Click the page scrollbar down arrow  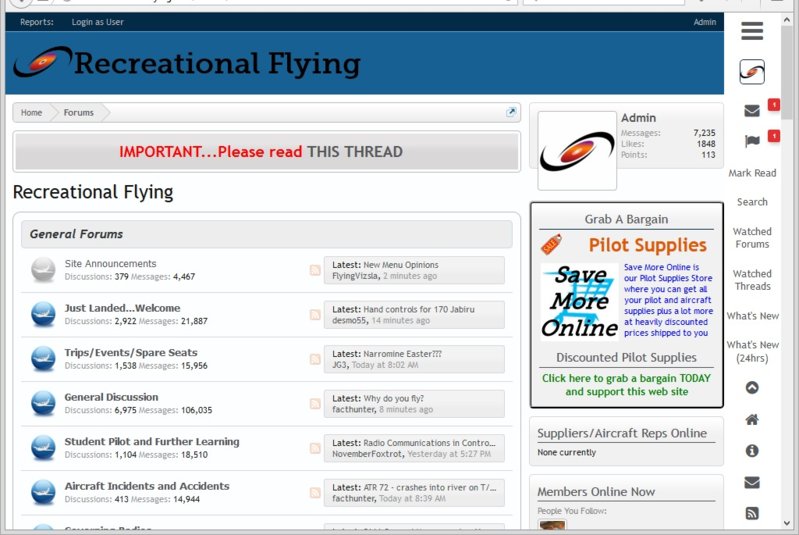pos(787,523)
